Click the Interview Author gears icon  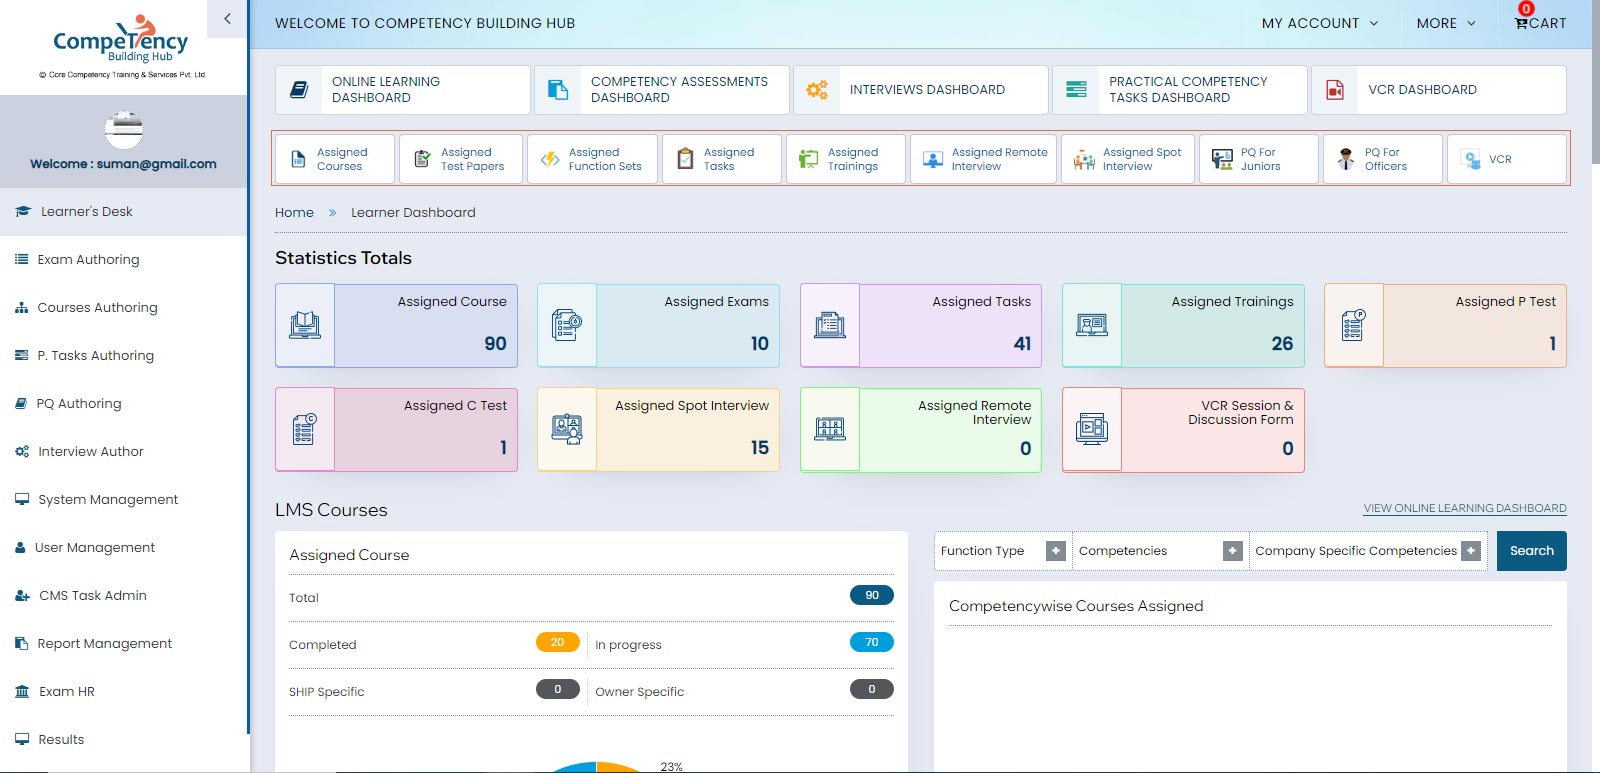pyautogui.click(x=22, y=452)
